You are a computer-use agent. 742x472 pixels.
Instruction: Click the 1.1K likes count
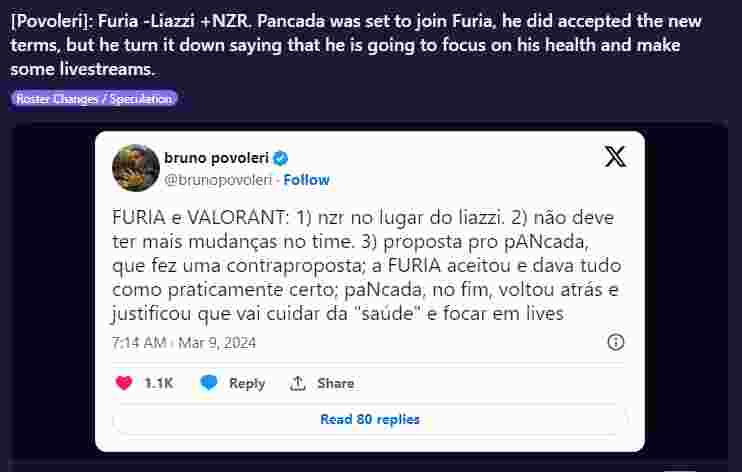[x=158, y=383]
